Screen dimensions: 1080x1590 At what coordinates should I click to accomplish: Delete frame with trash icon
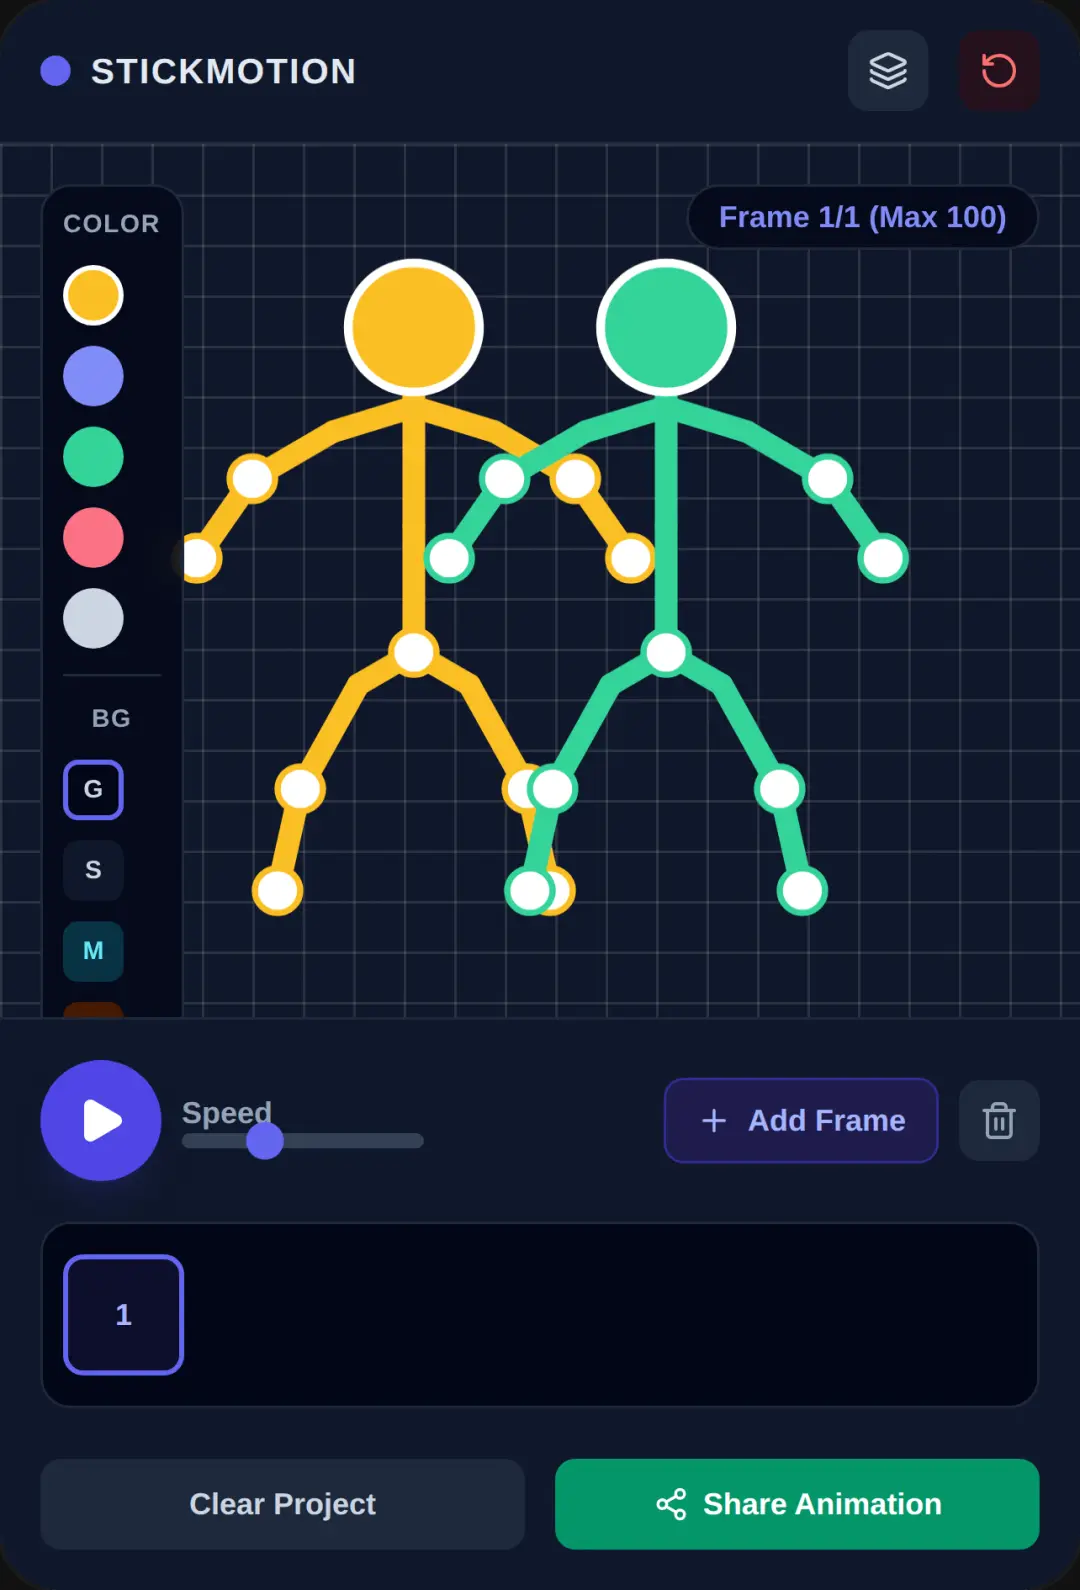pos(999,1120)
